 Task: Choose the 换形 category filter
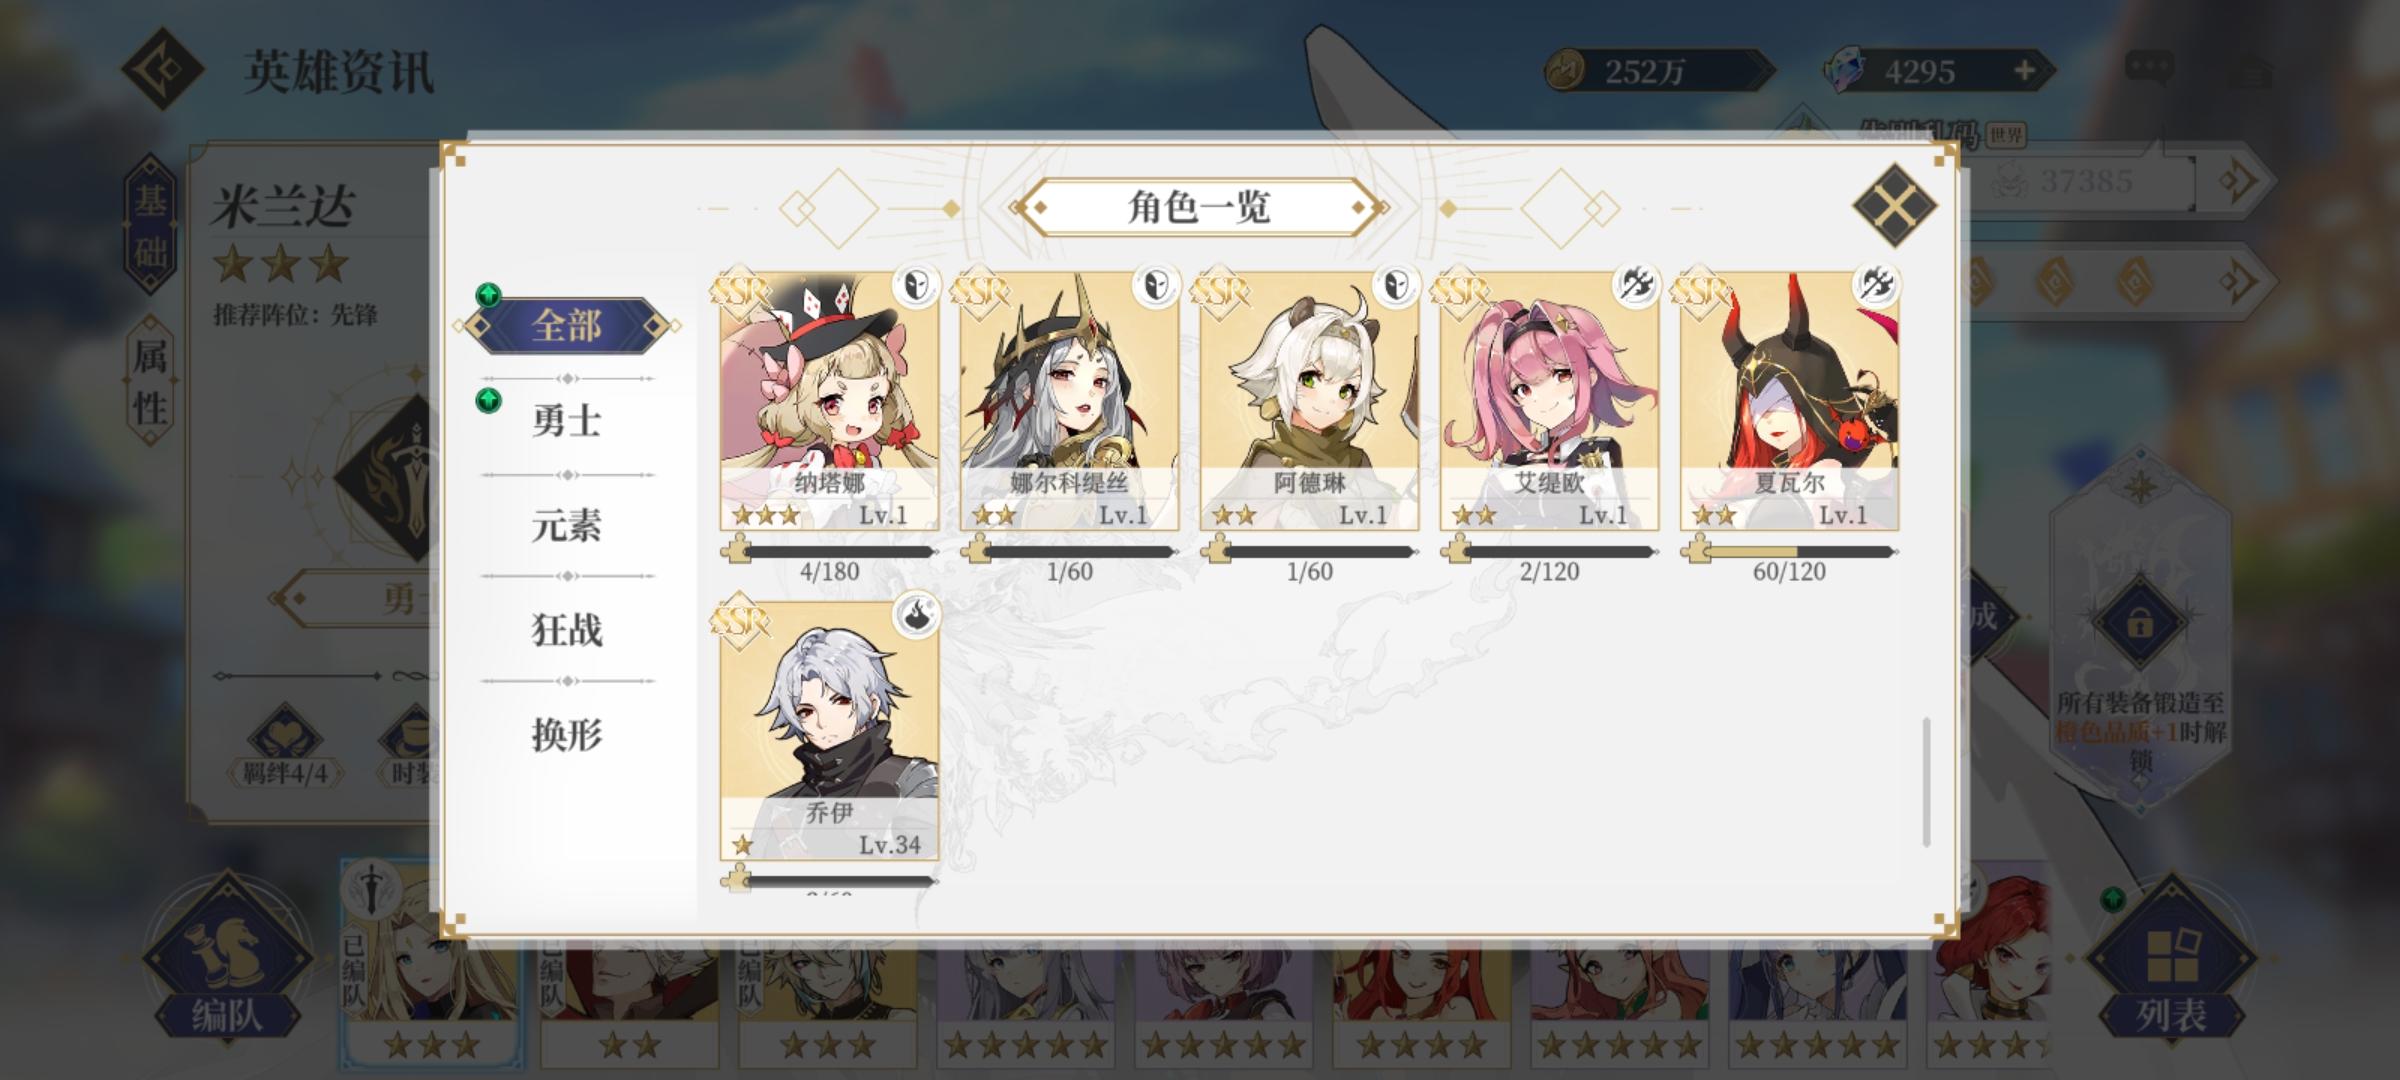pos(567,735)
